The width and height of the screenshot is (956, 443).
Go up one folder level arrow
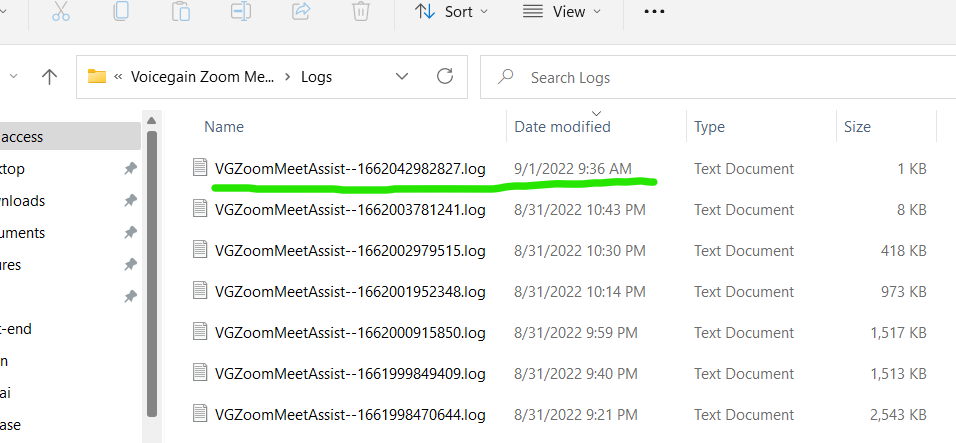49,77
